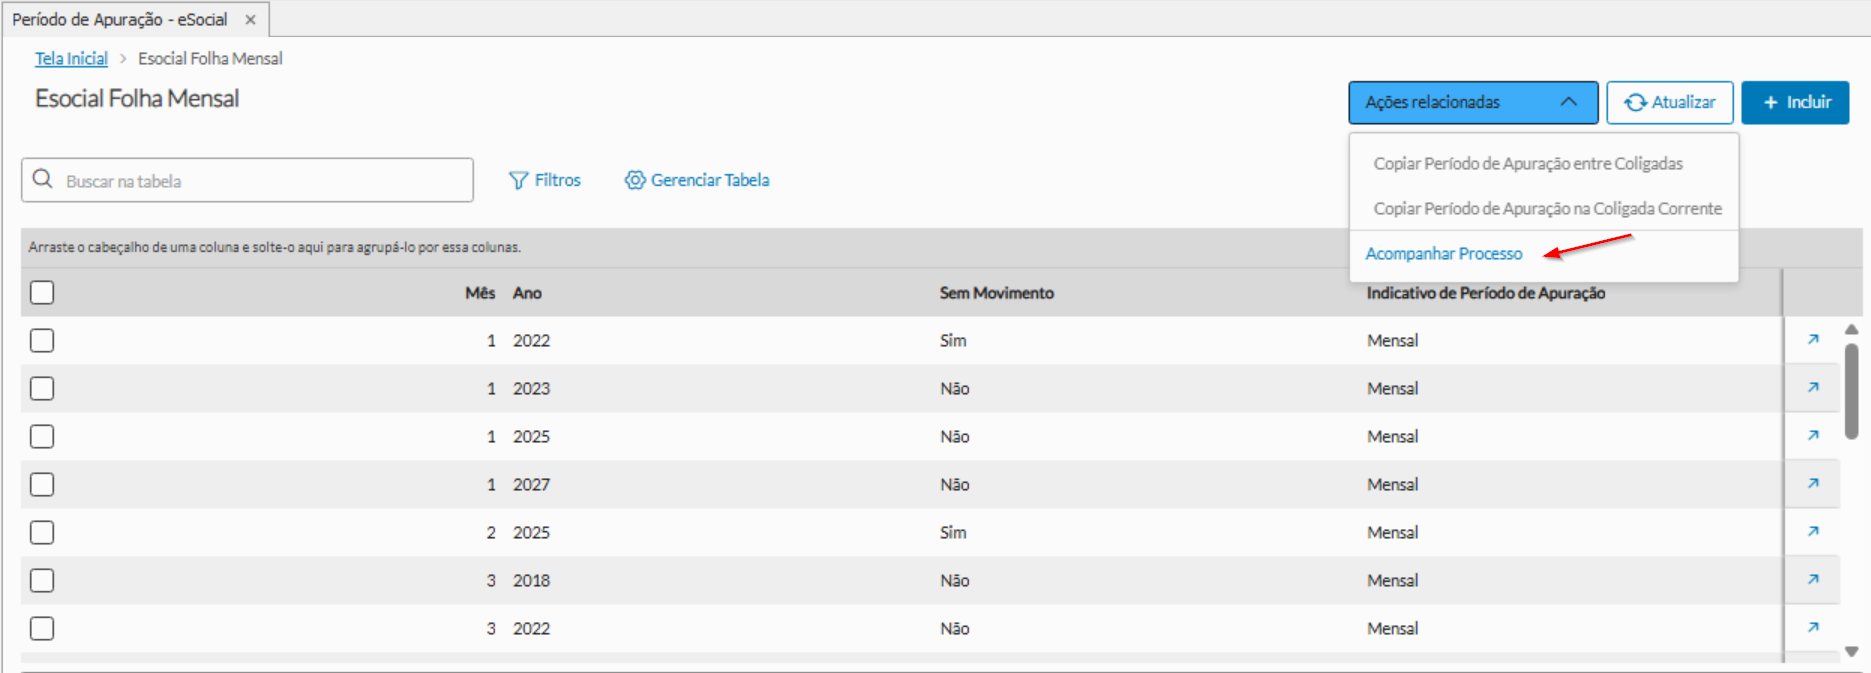The width and height of the screenshot is (1871, 673).
Task: Check the row for month 1 of 2025
Action: [42, 436]
